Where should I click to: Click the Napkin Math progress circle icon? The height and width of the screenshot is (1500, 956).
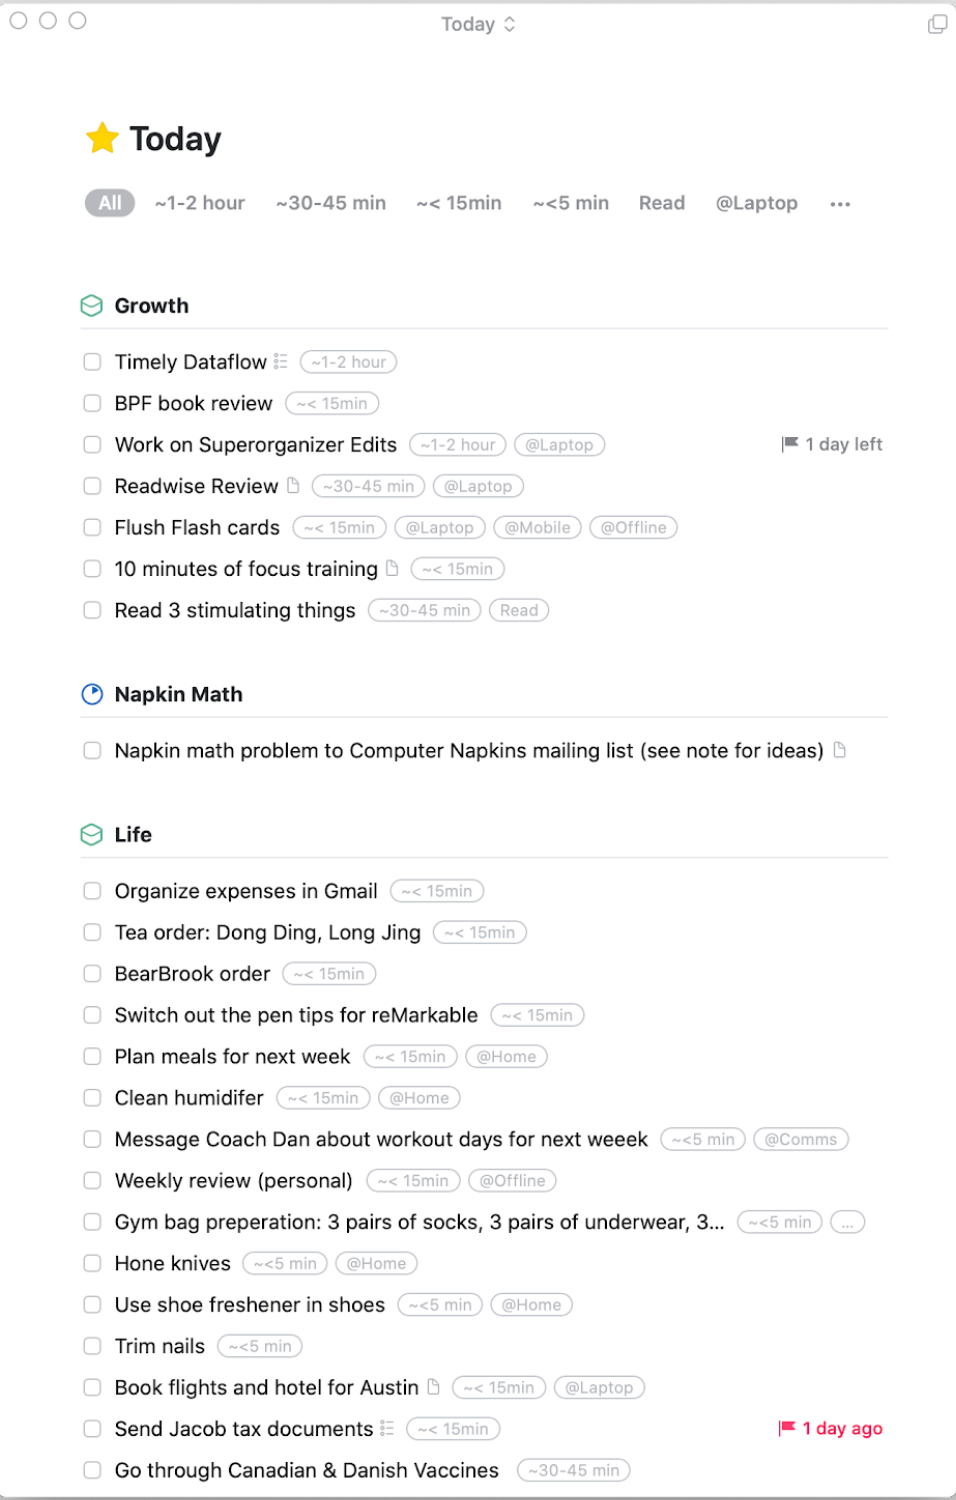[x=91, y=694]
